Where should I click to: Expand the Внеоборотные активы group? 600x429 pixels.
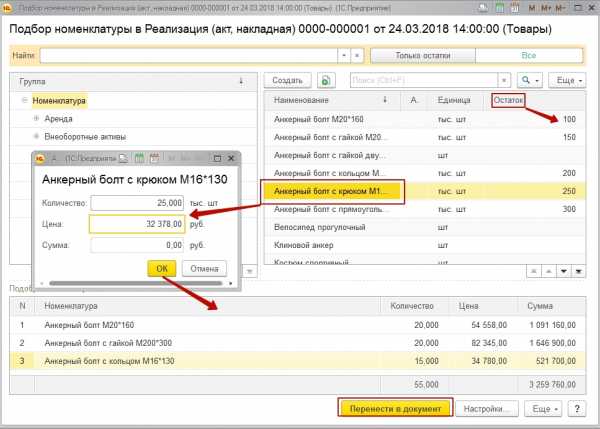(36, 136)
